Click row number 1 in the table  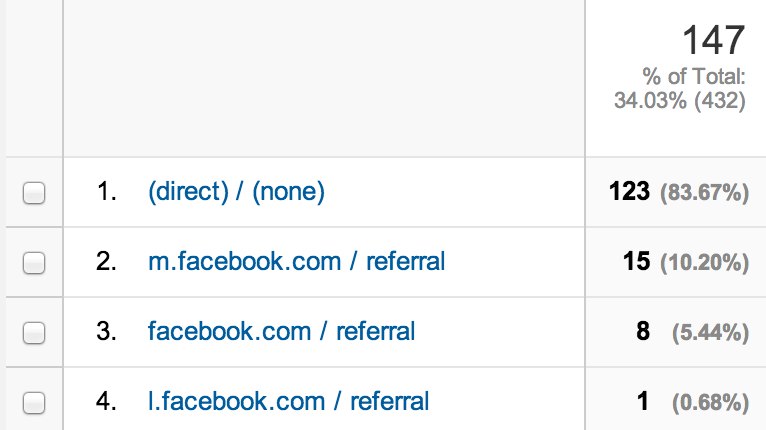point(108,193)
